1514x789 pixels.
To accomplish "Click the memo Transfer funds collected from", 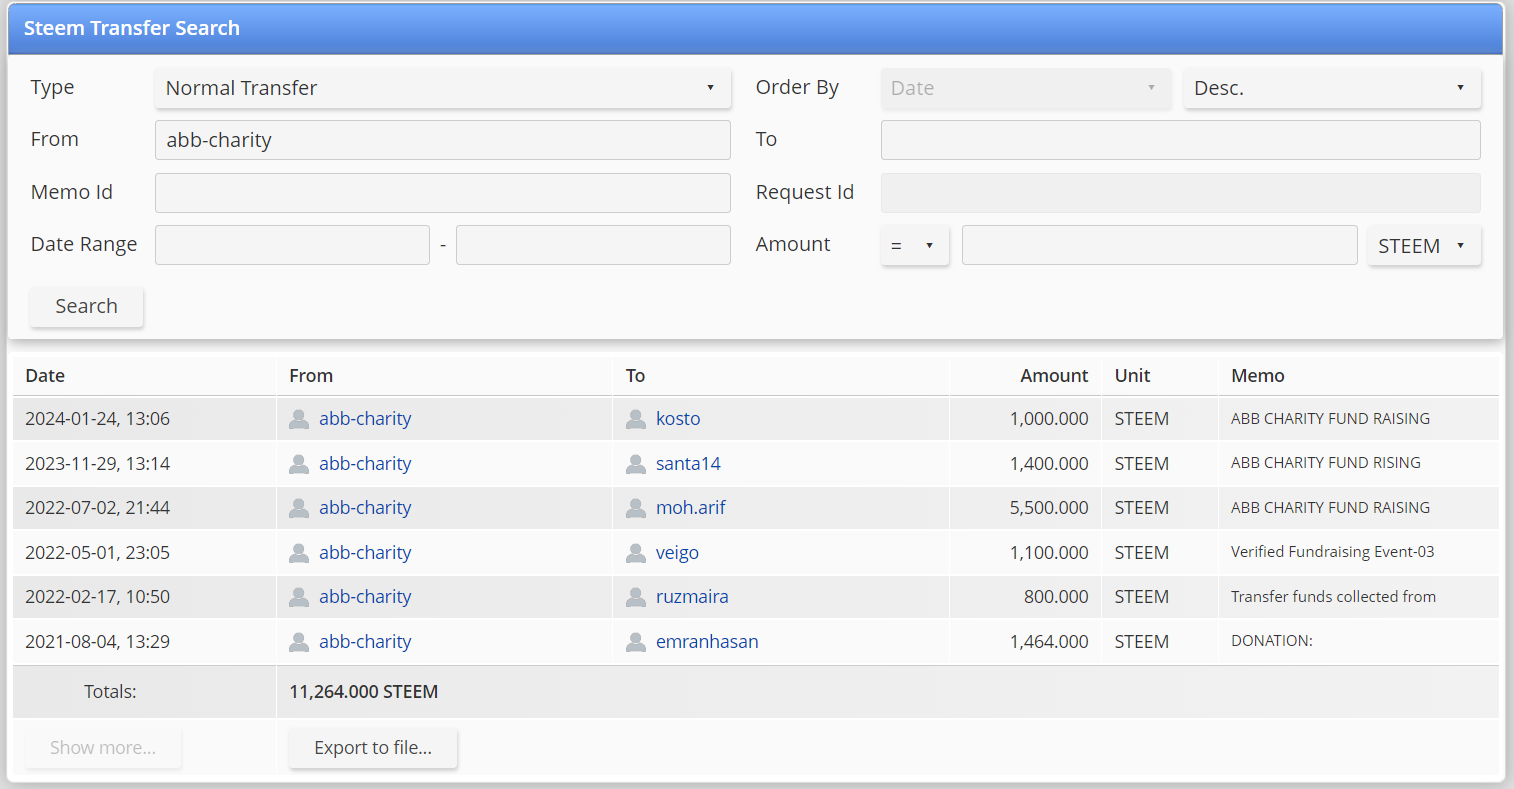I will click(1334, 597).
